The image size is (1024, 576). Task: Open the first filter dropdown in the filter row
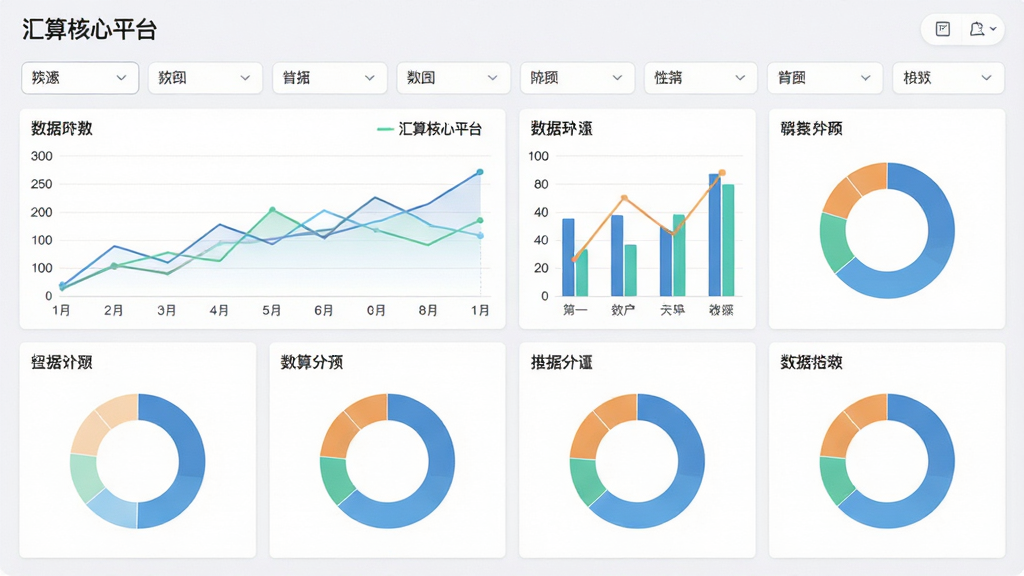80,78
